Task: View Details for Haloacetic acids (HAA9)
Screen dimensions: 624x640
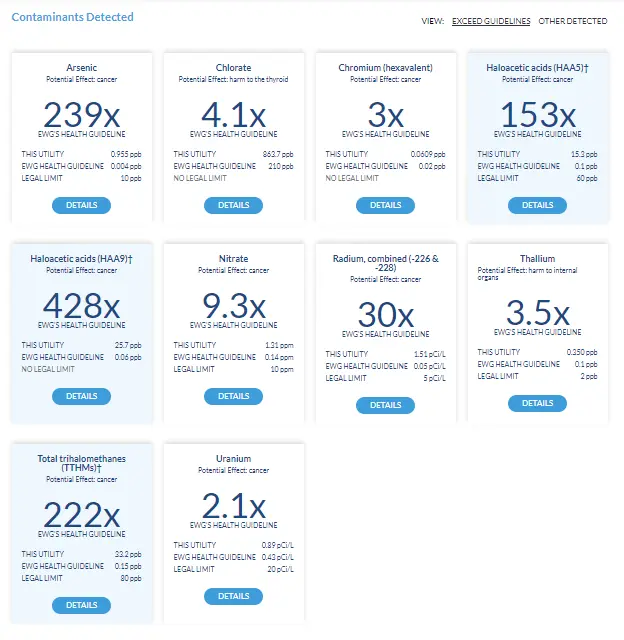Action: 81,396
